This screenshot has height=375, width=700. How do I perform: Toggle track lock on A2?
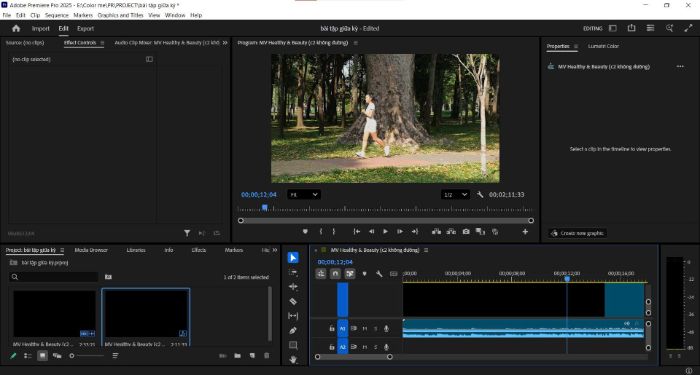pyautogui.click(x=332, y=347)
